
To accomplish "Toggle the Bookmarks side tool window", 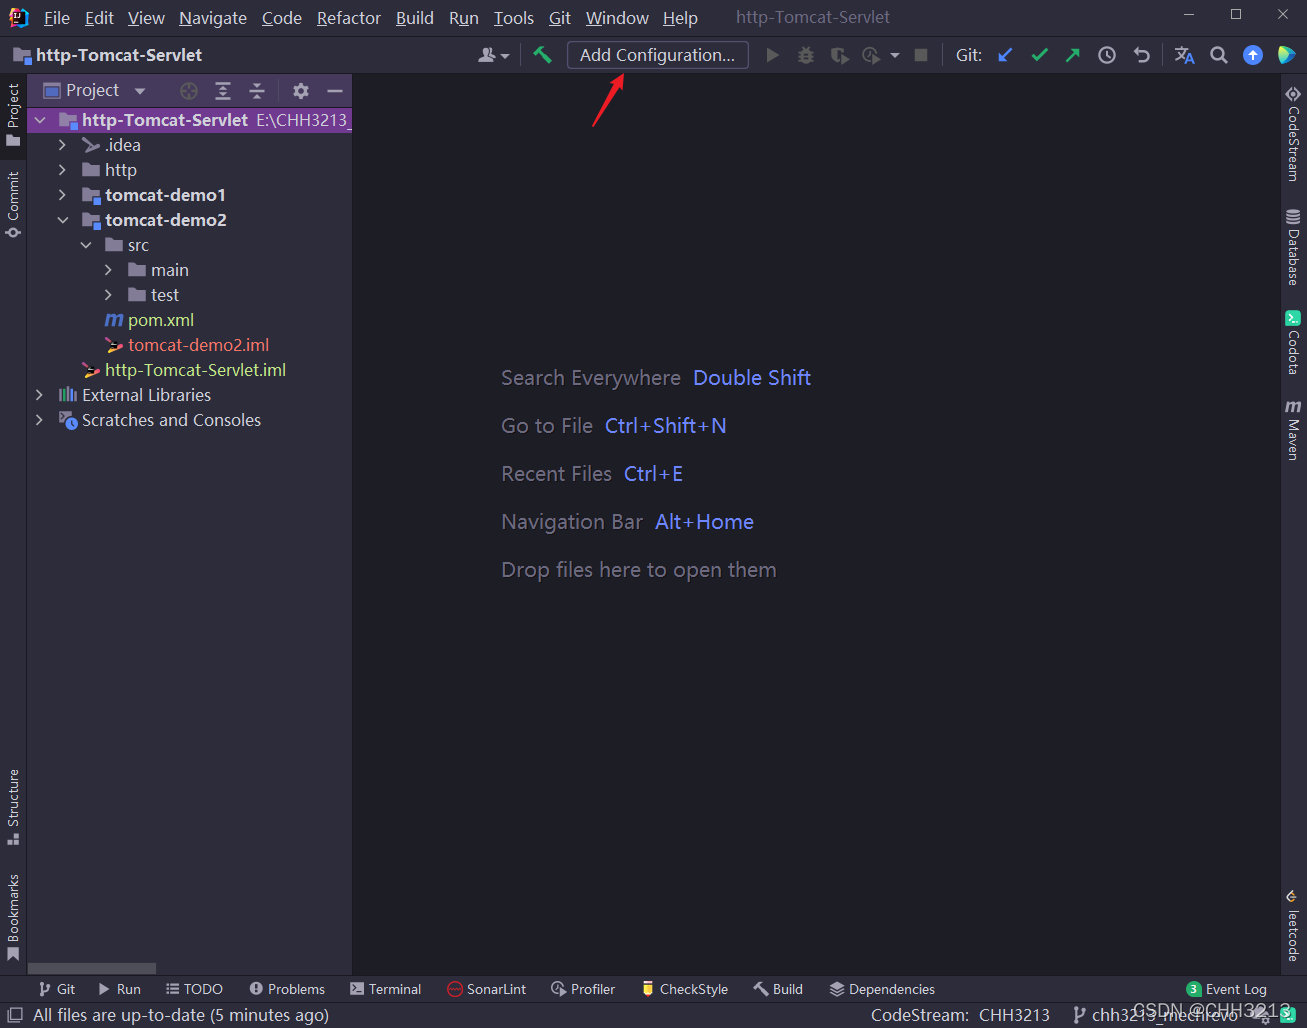I will coord(13,917).
